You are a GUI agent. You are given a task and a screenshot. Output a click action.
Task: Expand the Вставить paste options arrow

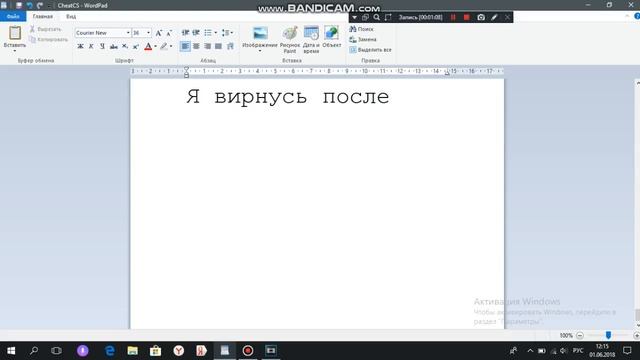pos(15,51)
